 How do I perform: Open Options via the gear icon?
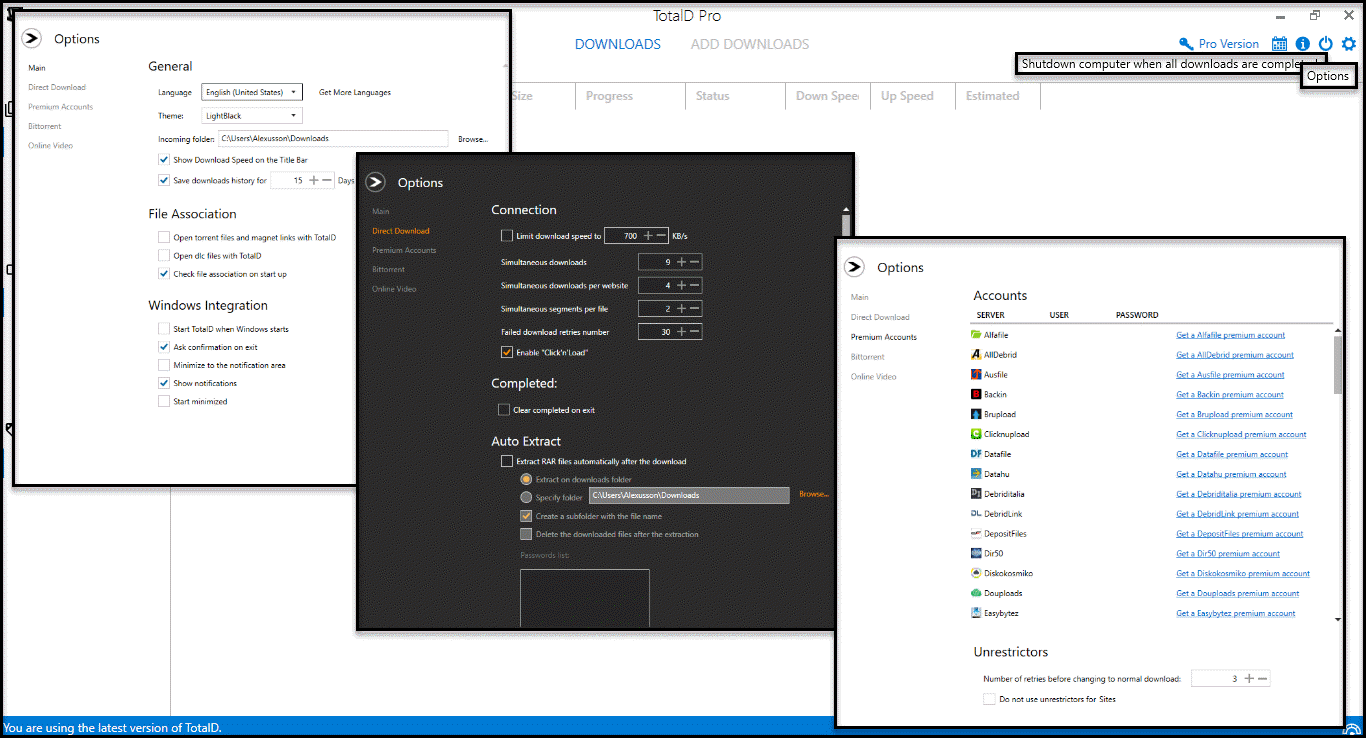1349,44
